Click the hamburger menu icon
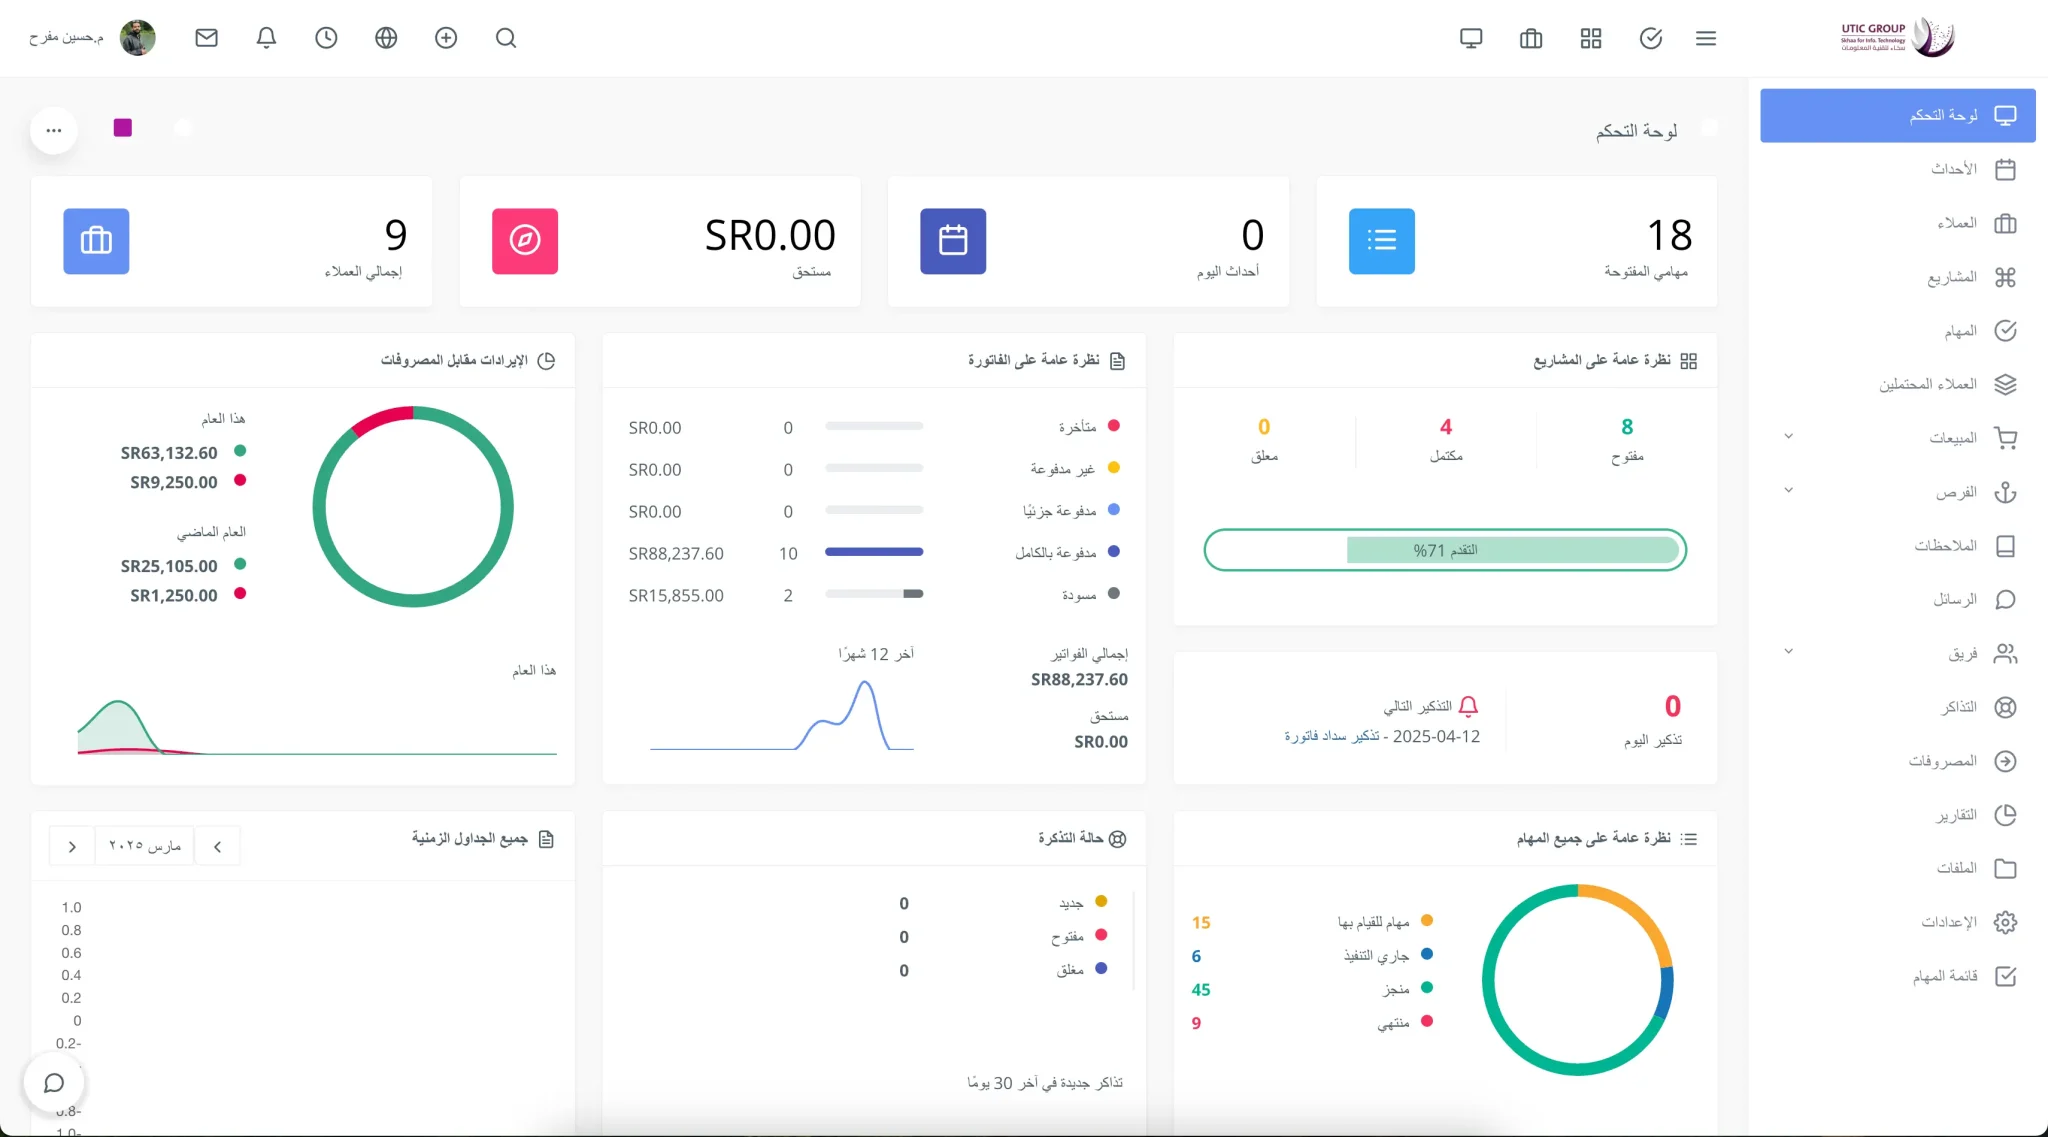Screen dimensions: 2048x1137 coord(1706,38)
